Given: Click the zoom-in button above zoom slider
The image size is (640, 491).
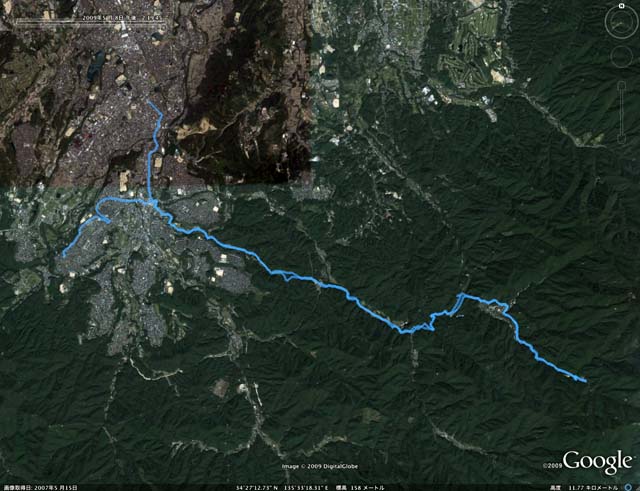Looking at the screenshot, I should [622, 85].
